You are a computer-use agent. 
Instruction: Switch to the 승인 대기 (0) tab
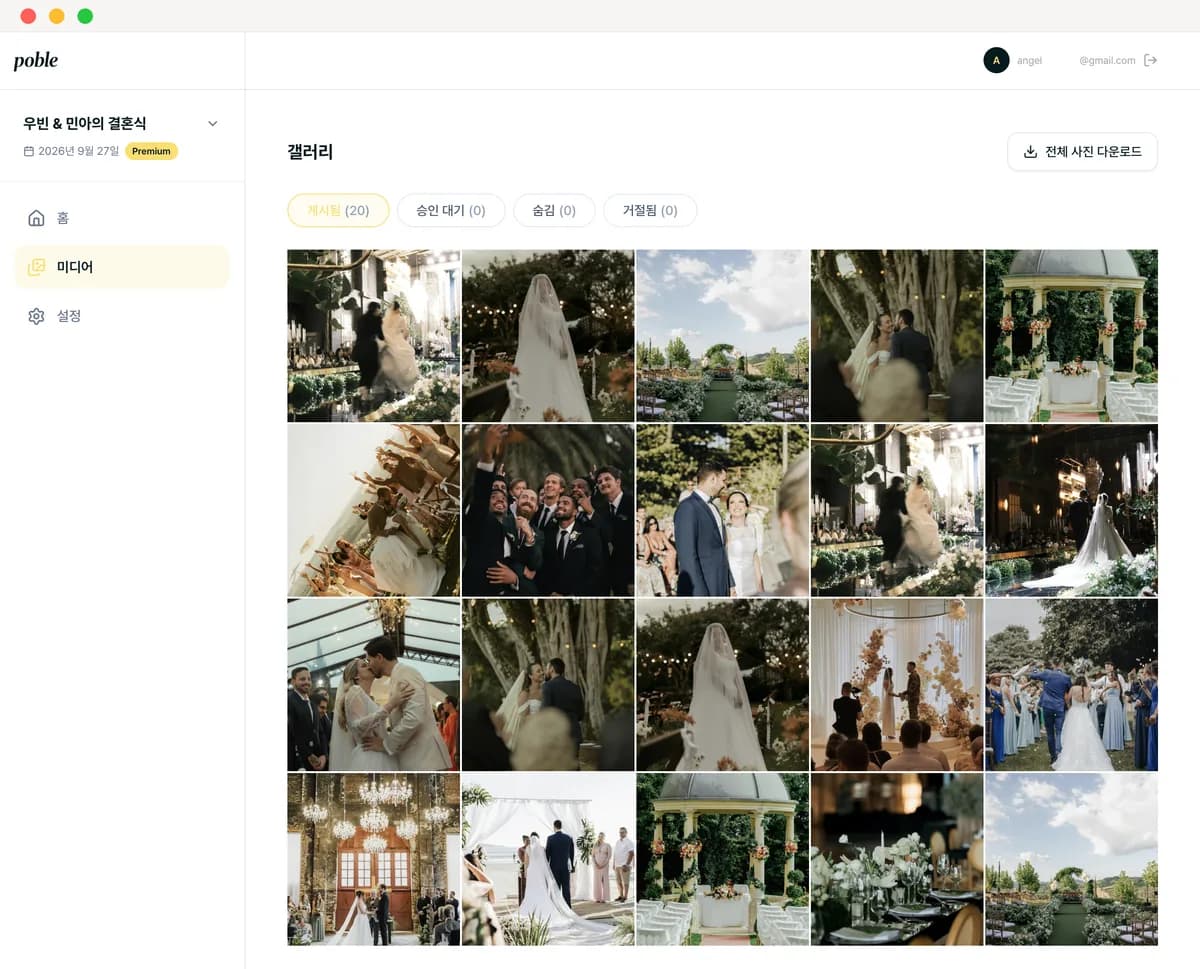click(x=450, y=210)
